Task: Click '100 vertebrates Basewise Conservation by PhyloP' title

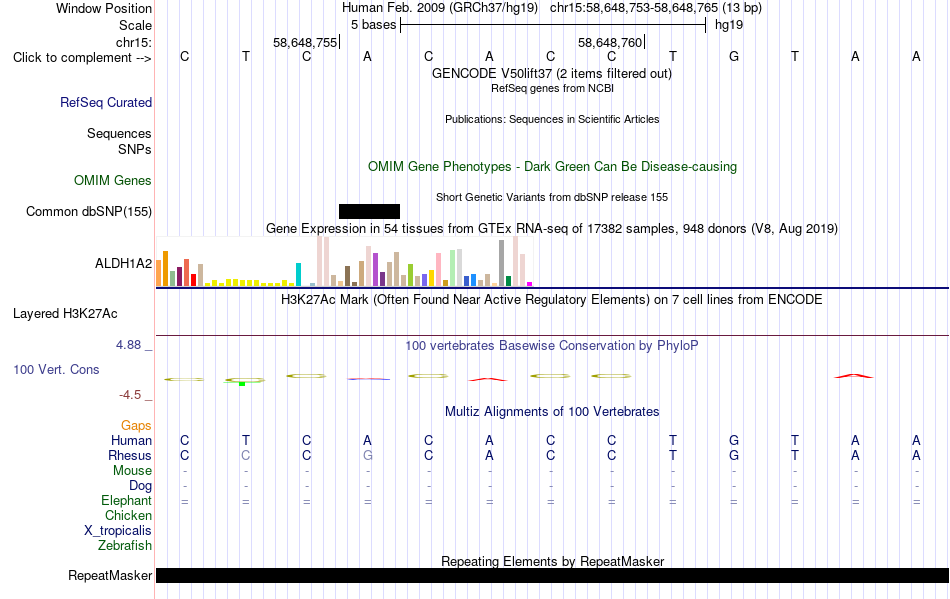Action: click(552, 345)
